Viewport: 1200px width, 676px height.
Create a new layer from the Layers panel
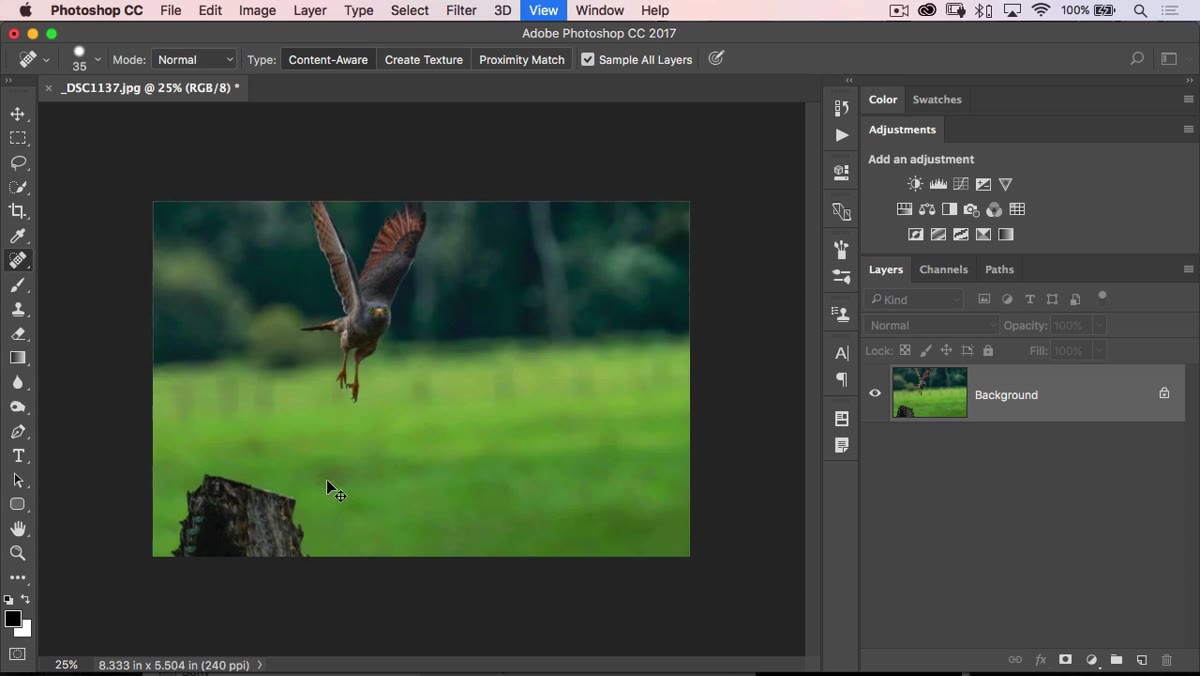tap(1141, 660)
